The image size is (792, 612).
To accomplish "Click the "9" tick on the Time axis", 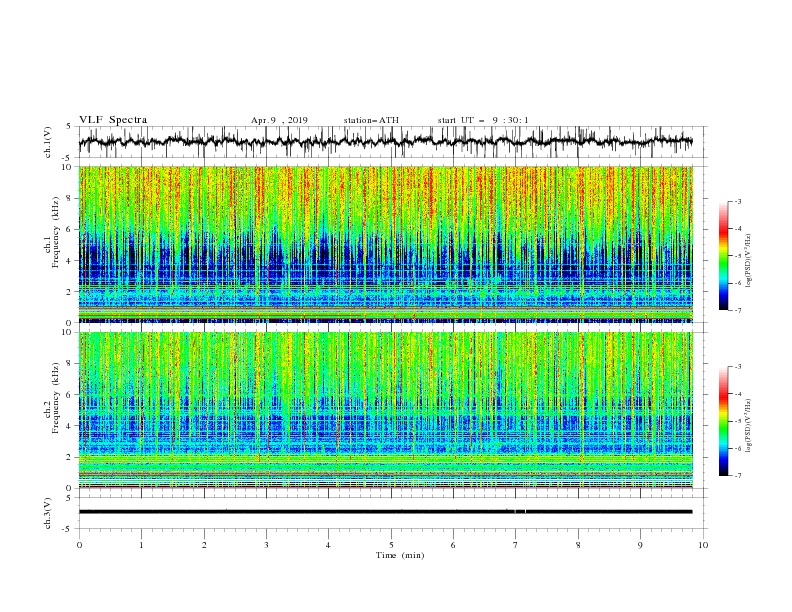I will tap(640, 545).
